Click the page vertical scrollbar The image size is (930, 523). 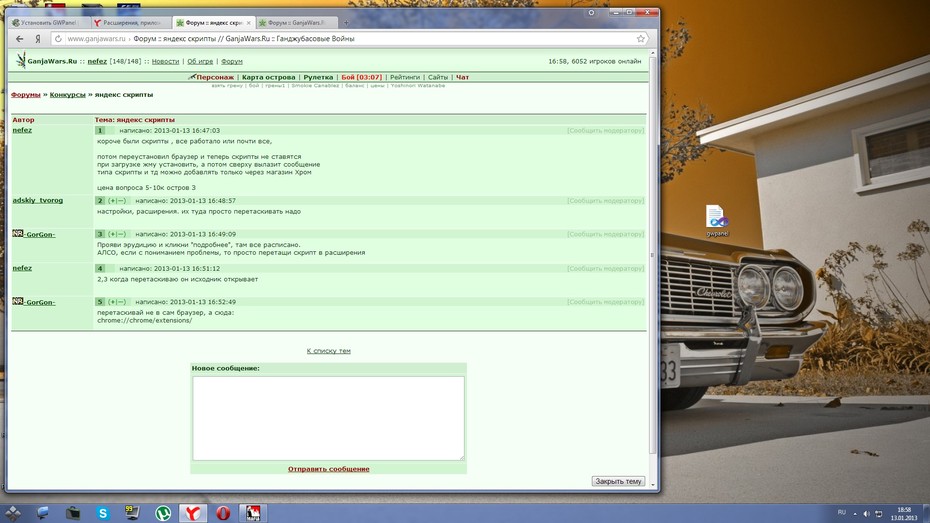653,255
